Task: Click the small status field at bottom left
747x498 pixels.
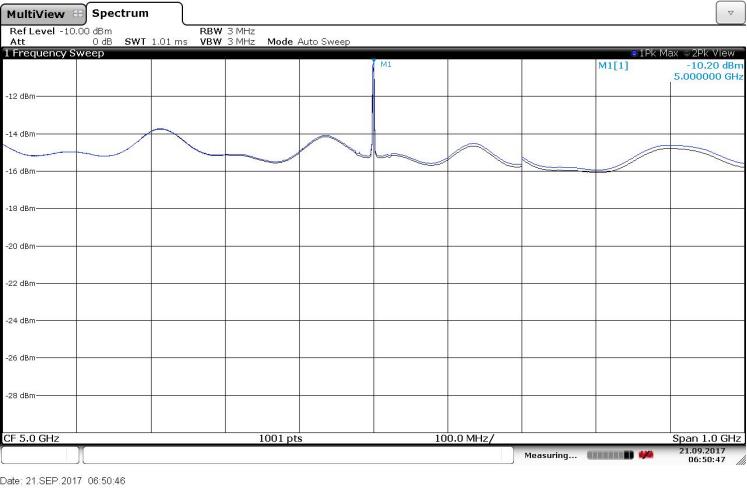Action: 40,455
